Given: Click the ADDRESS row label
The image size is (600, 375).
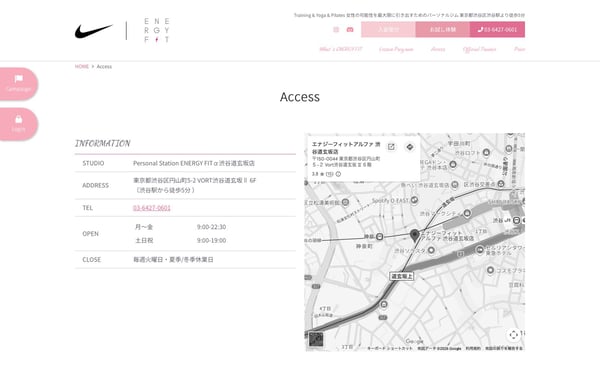Looking at the screenshot, I should (96, 185).
